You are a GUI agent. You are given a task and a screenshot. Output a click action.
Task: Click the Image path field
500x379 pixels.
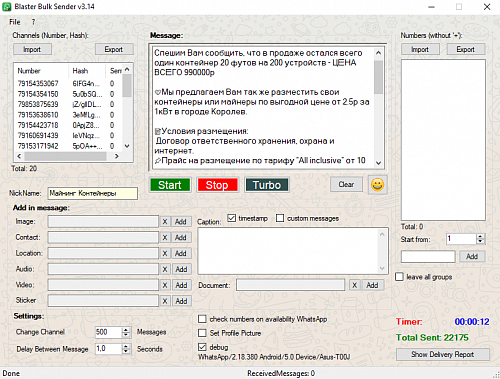pos(103,222)
